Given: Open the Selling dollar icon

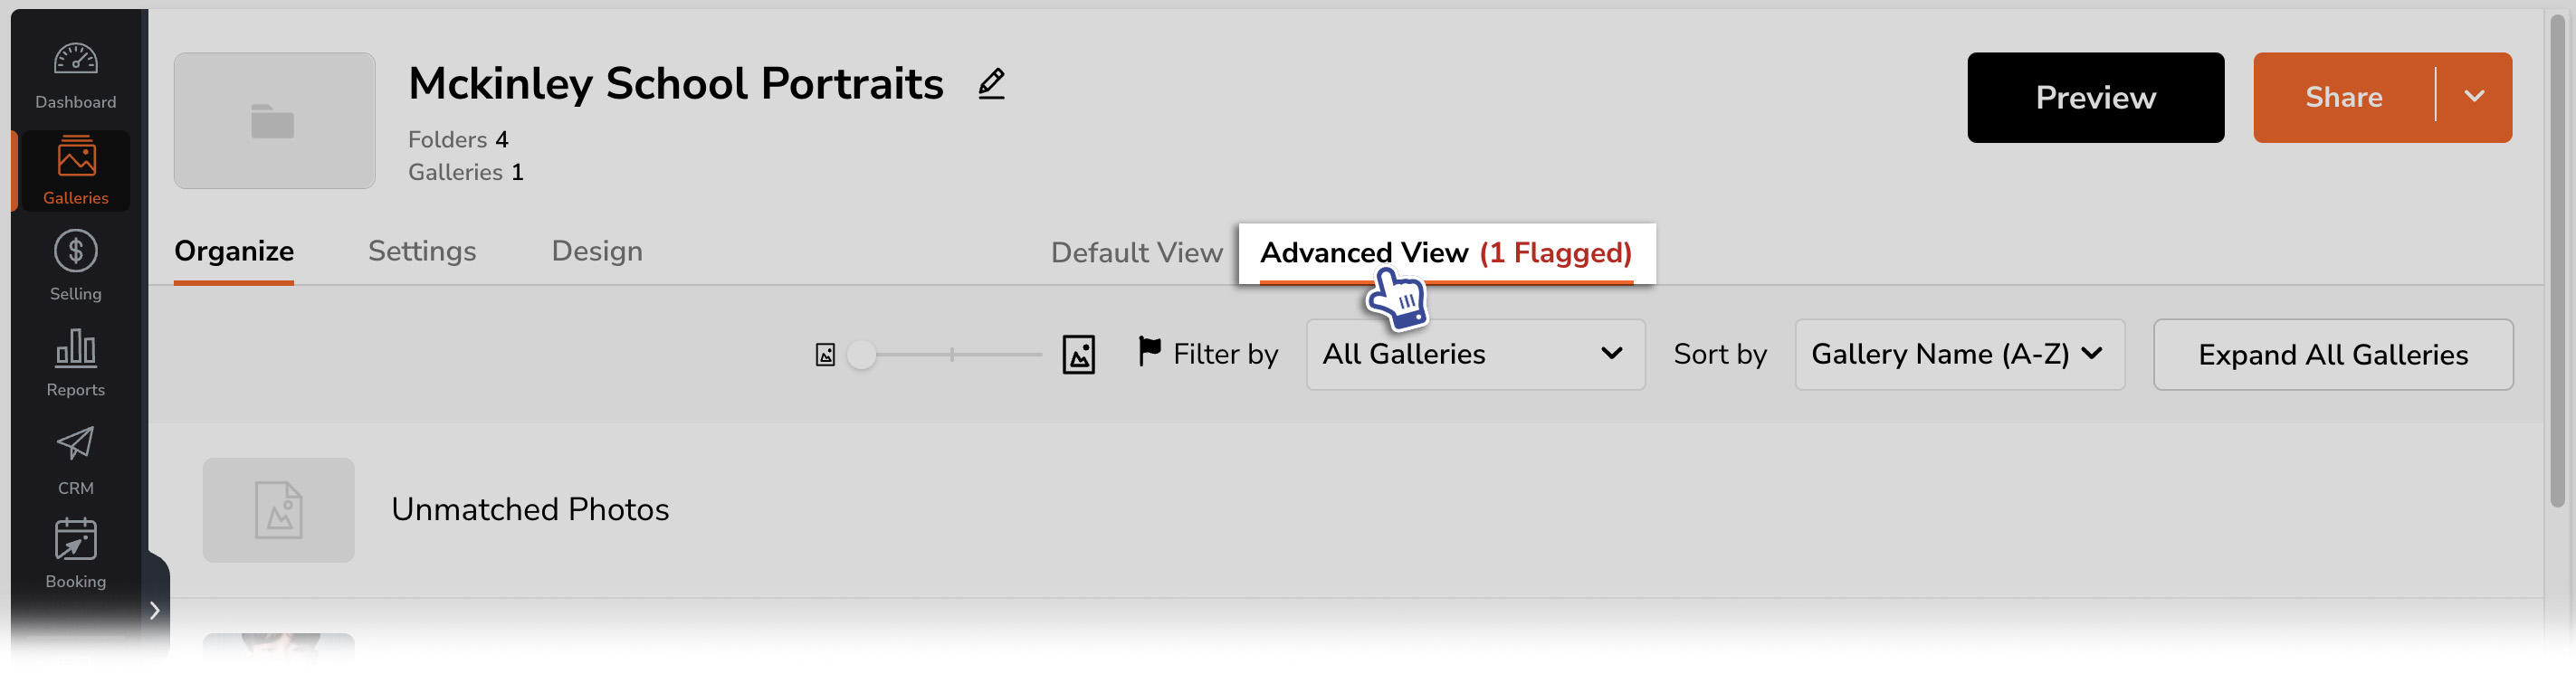Looking at the screenshot, I should click(75, 251).
